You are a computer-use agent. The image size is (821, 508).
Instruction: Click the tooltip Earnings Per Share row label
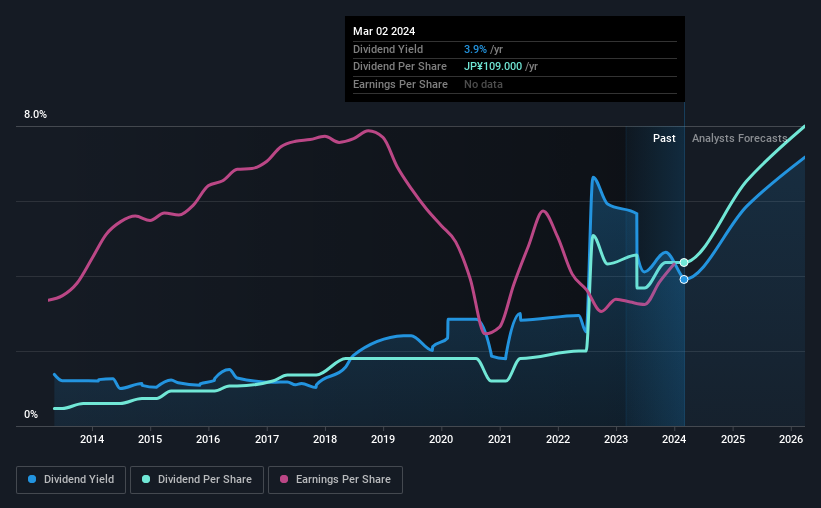coord(400,84)
